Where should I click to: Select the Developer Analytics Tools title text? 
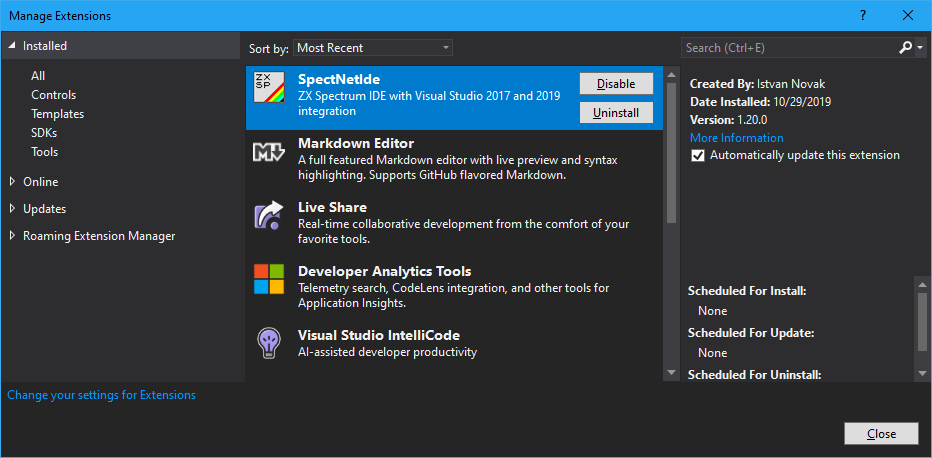point(385,271)
